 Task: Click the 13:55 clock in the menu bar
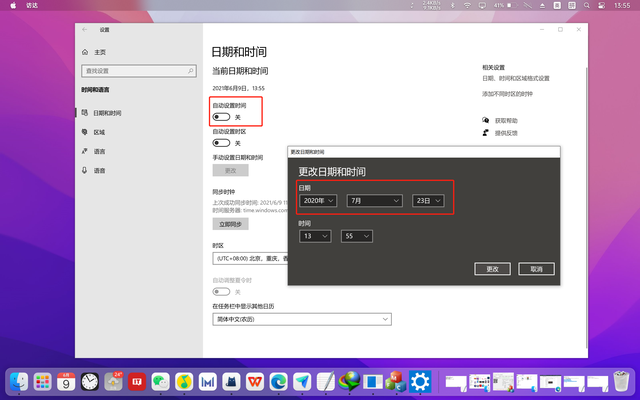(622, 5)
